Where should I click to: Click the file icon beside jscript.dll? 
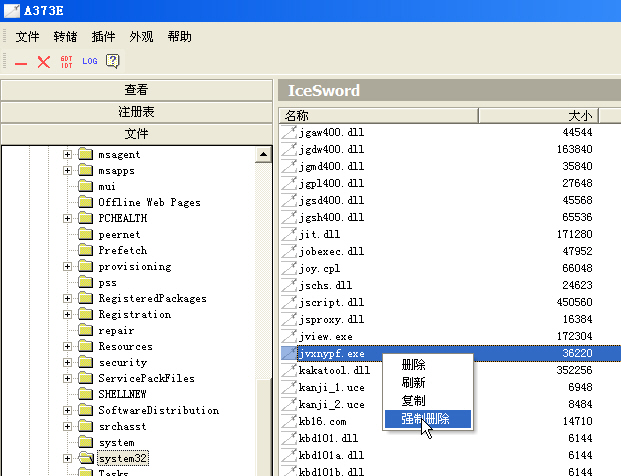pos(289,302)
